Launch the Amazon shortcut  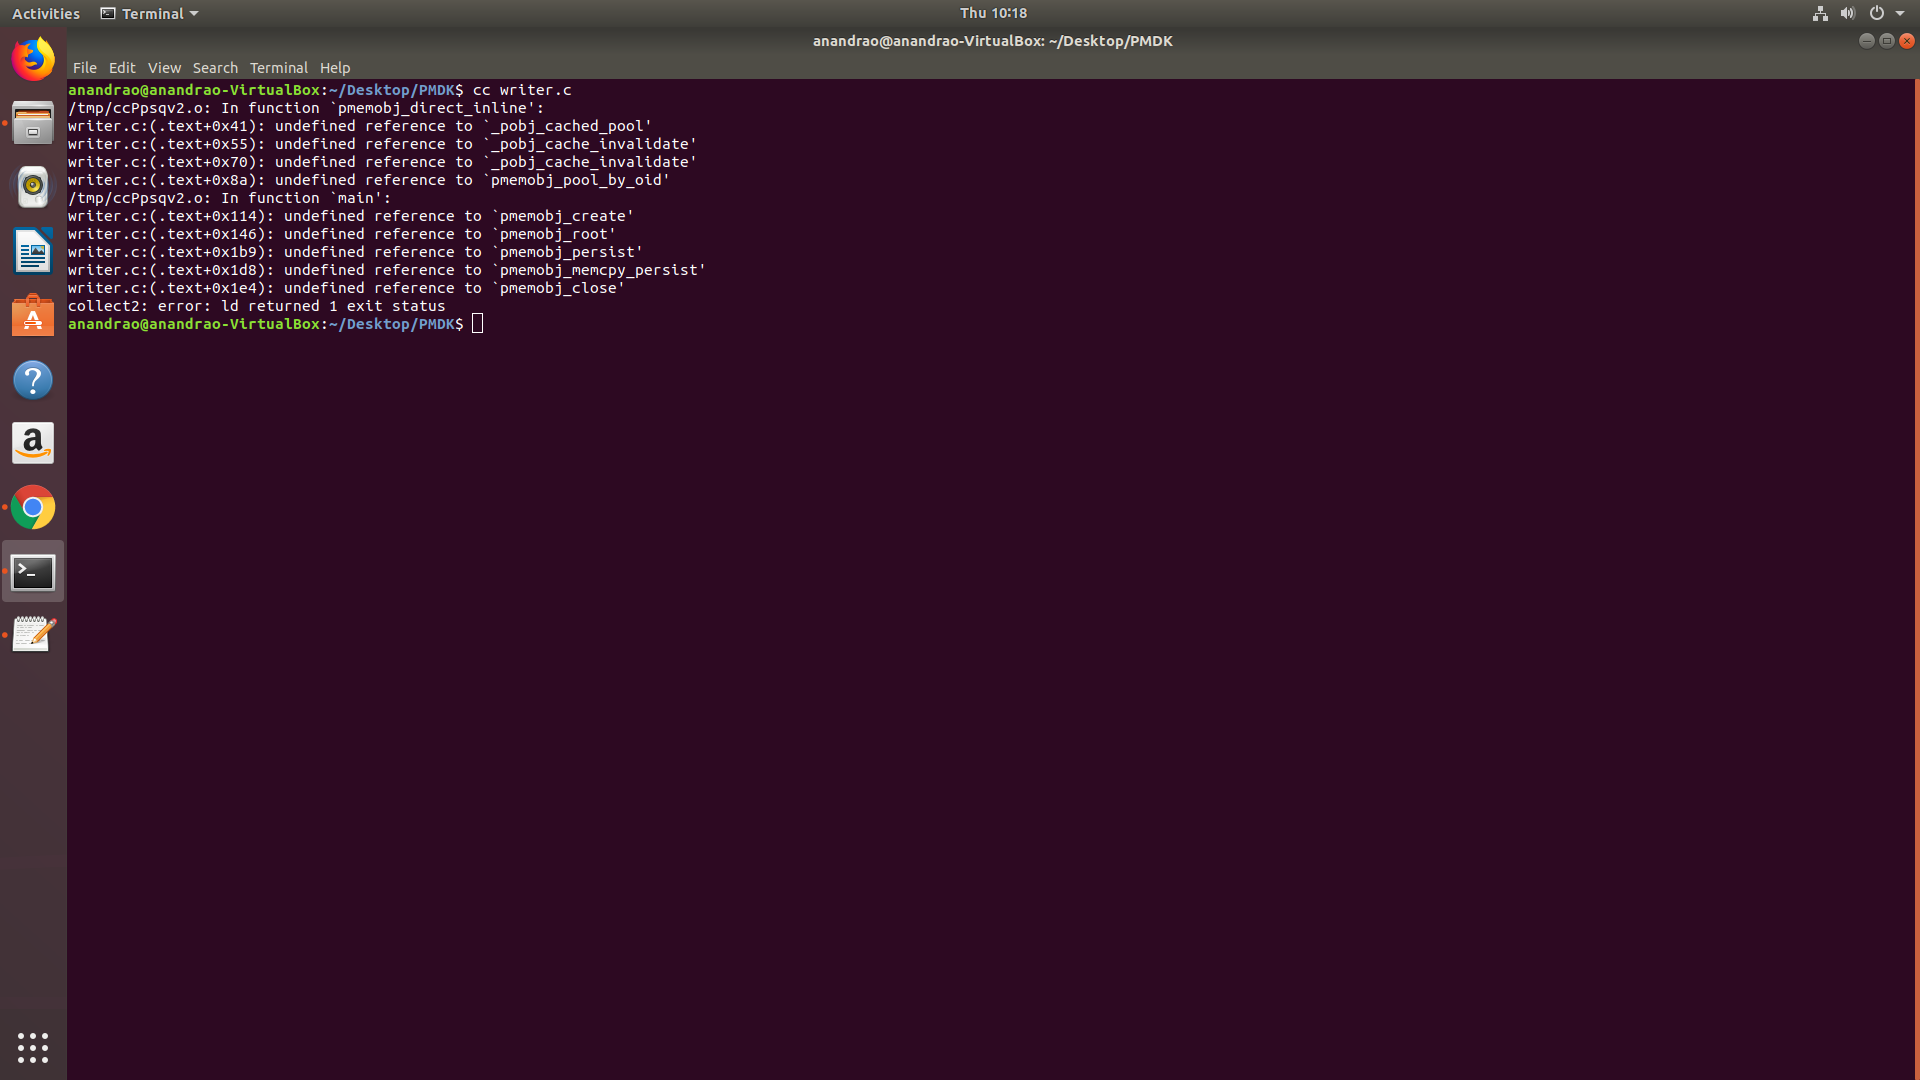33,443
